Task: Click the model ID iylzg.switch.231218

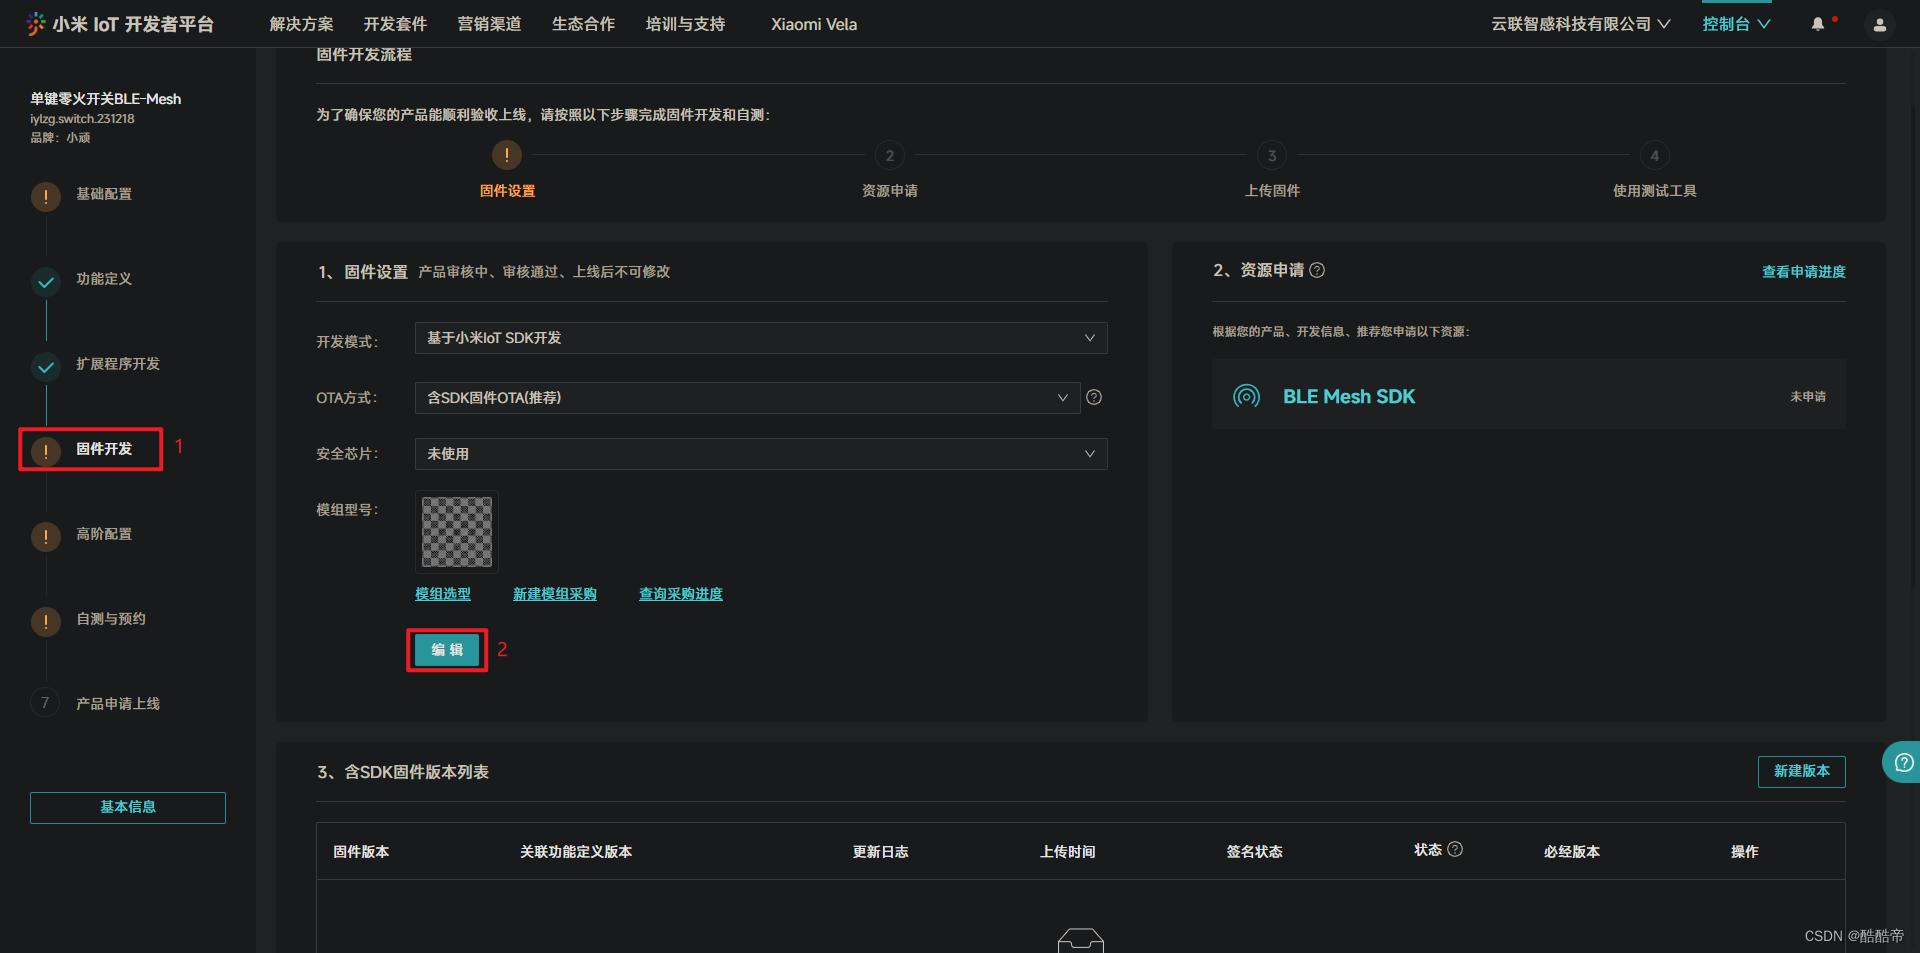Action: 82,119
